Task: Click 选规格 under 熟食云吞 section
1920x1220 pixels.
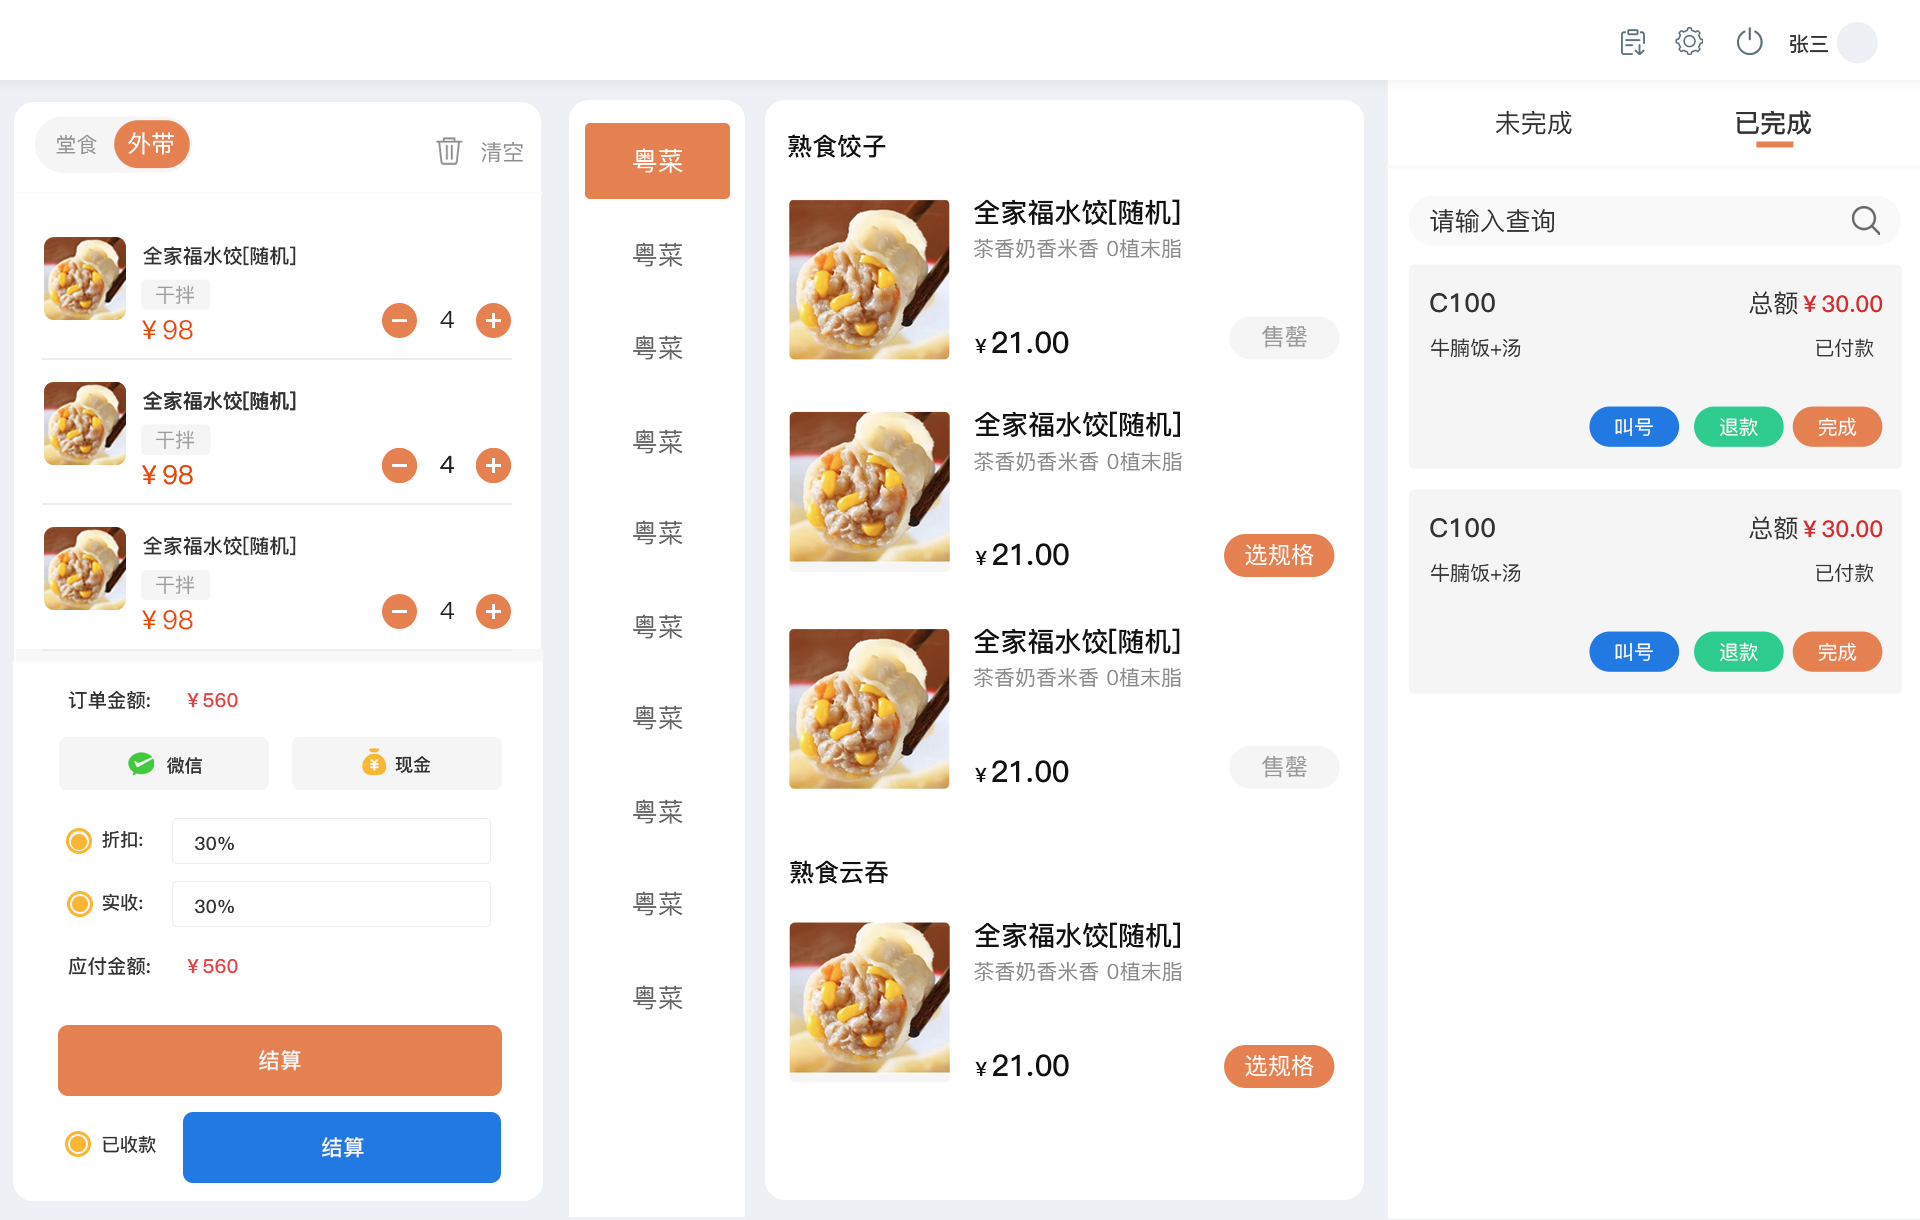Action: coord(1278,1066)
